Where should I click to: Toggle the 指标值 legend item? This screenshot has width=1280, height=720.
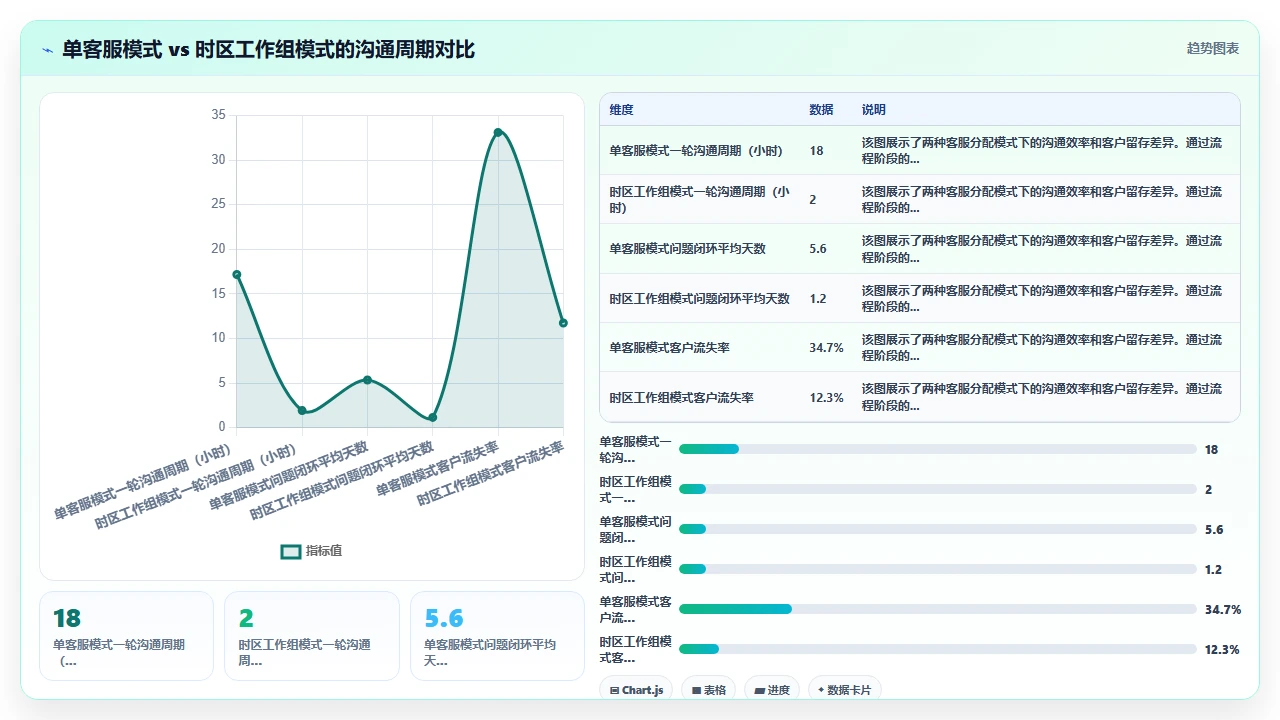pos(312,551)
